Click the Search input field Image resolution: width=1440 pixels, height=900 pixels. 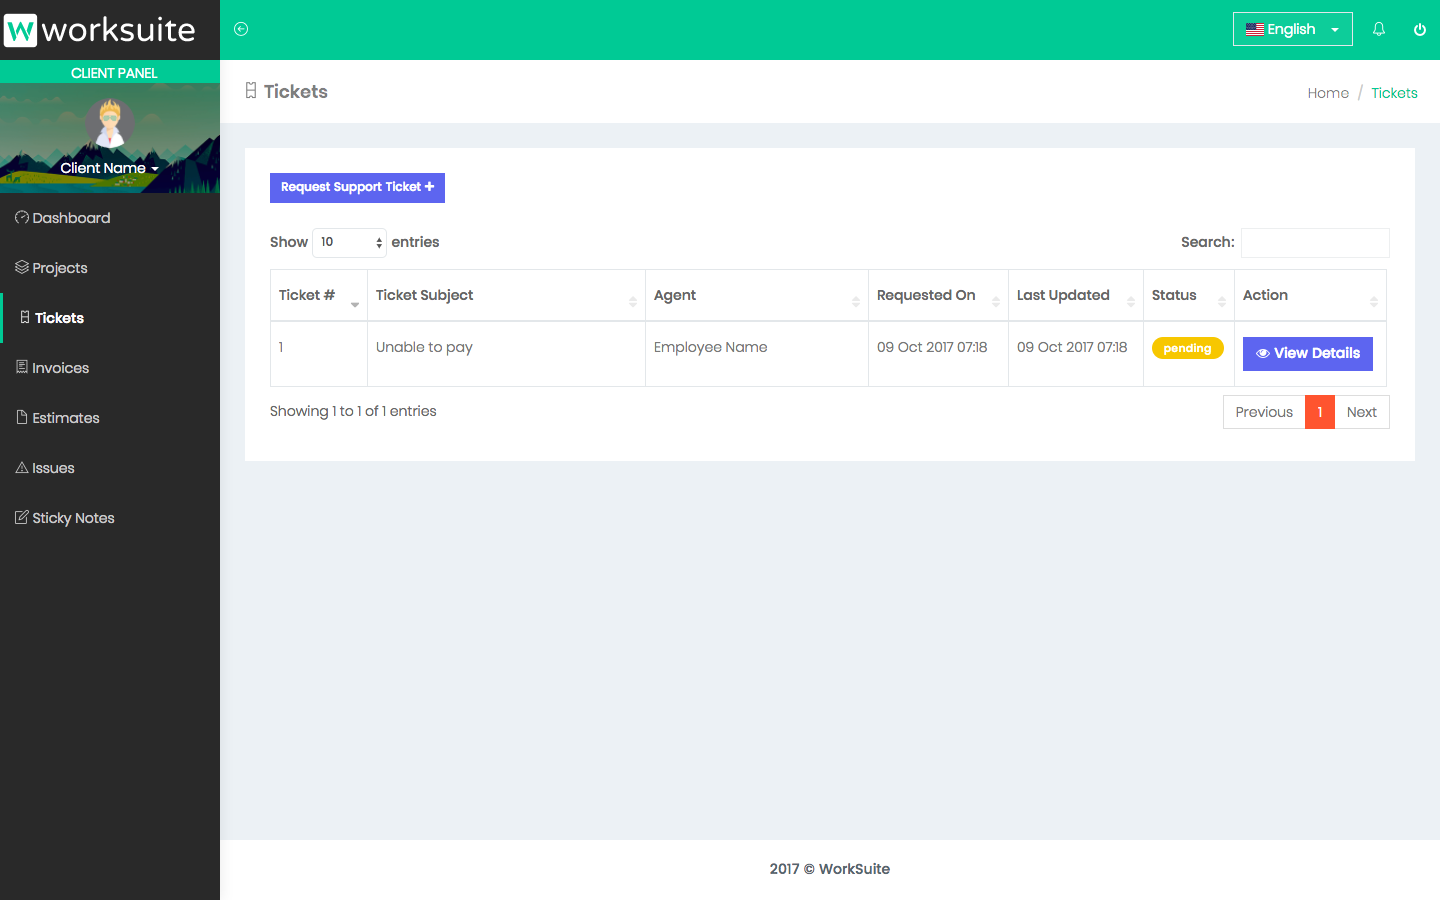pos(1314,242)
